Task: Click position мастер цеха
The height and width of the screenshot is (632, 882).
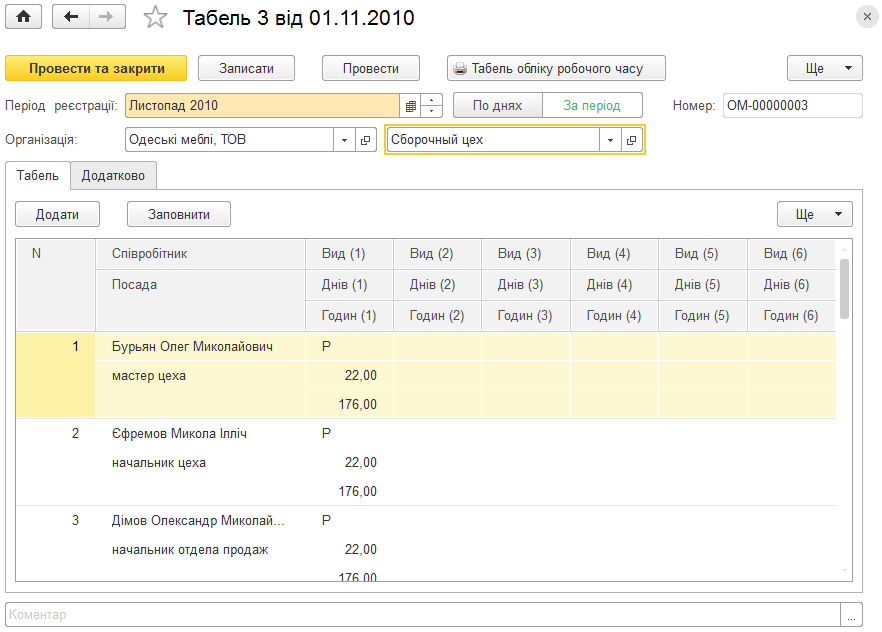Action: [x=148, y=376]
